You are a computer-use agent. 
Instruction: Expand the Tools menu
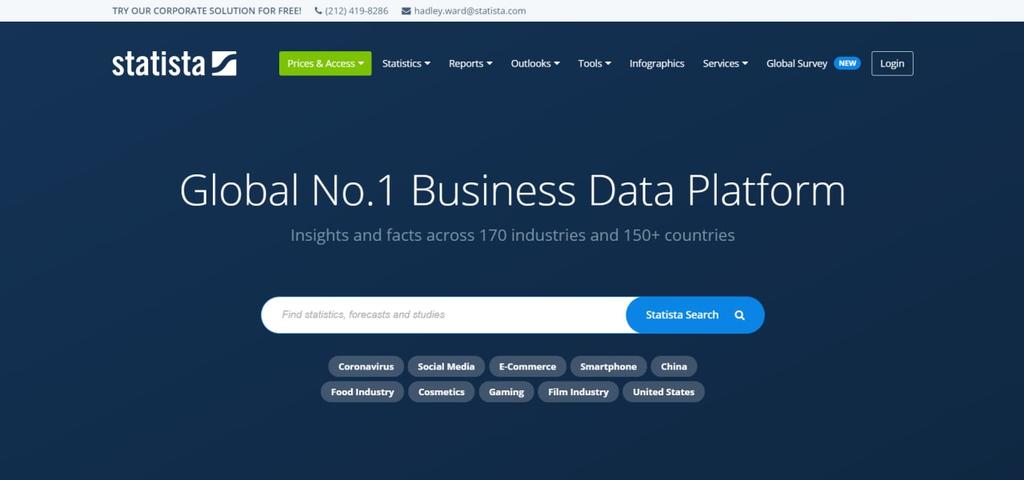click(594, 63)
